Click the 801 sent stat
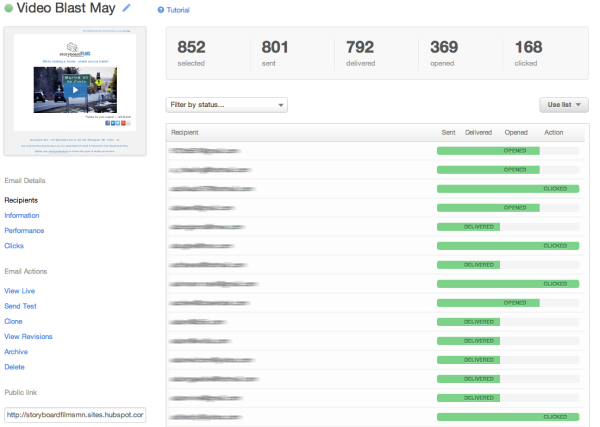Viewport: 600px width, 427px height. pos(275,53)
